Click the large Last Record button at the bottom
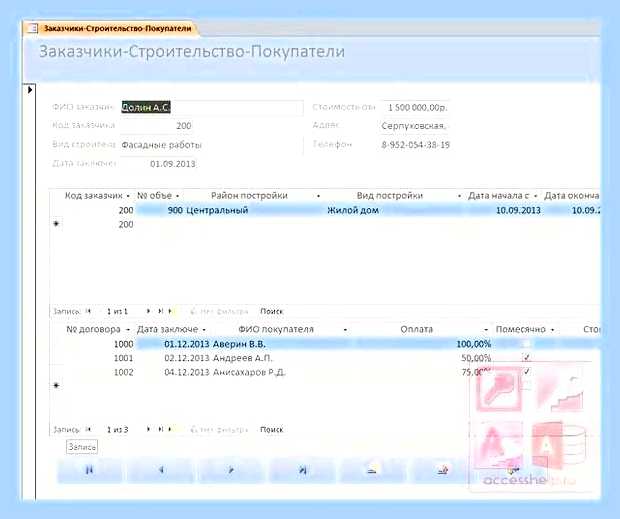 coord(302,470)
